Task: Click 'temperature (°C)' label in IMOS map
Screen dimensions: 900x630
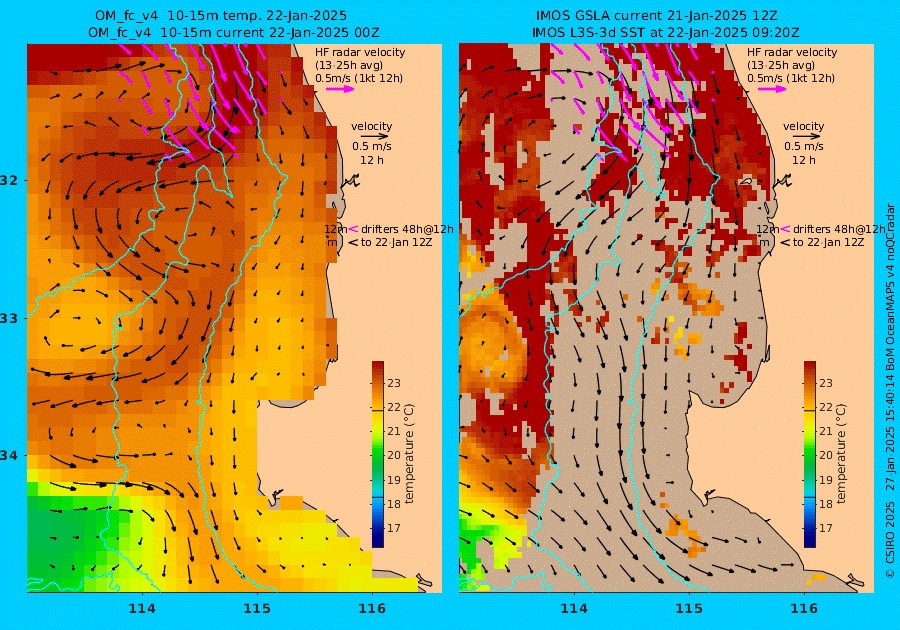Action: pyautogui.click(x=840, y=454)
